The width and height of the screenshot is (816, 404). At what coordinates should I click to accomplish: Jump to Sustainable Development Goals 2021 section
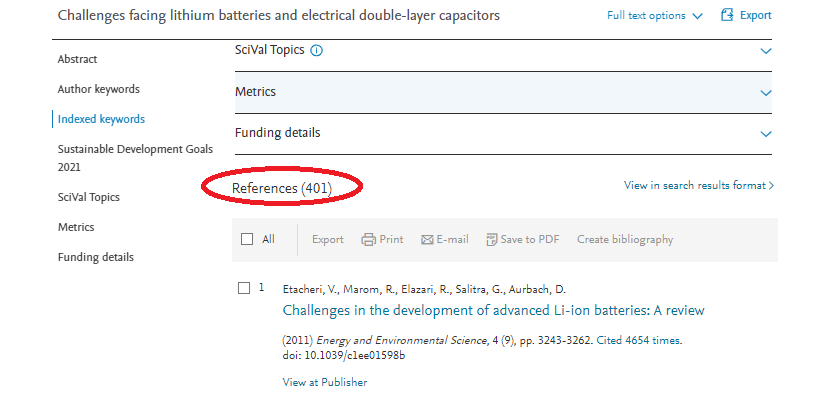(135, 158)
